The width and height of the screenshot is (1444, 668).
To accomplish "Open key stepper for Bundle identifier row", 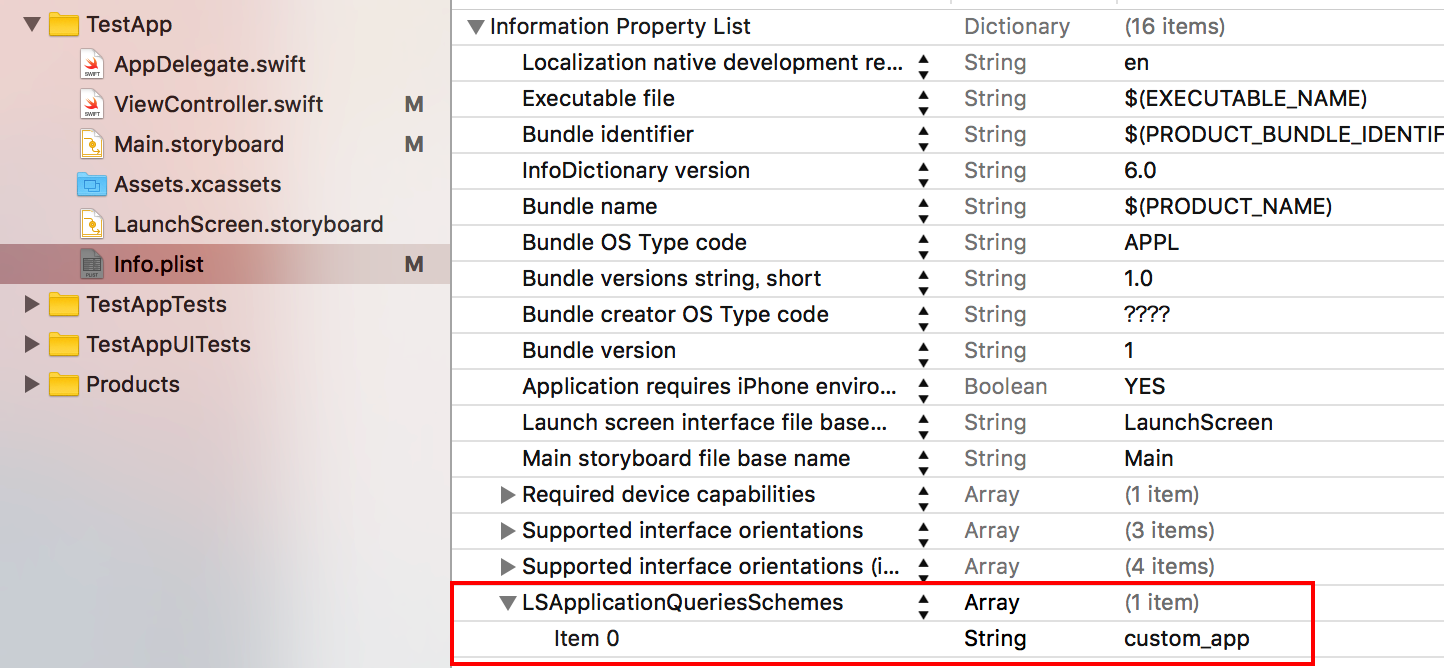I will [923, 135].
